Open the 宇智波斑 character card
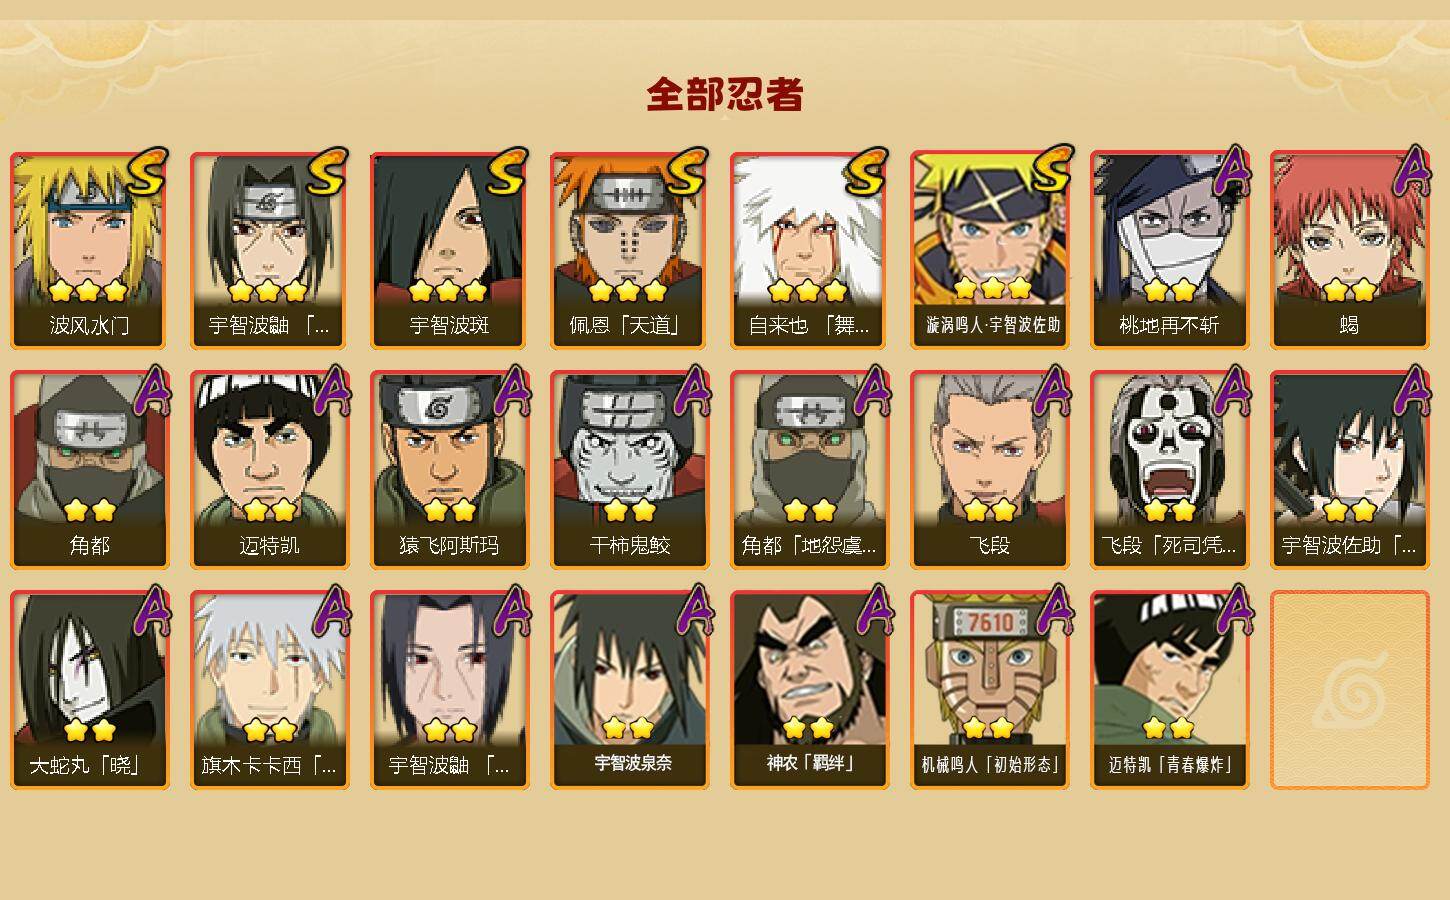The image size is (1450, 900). (449, 250)
